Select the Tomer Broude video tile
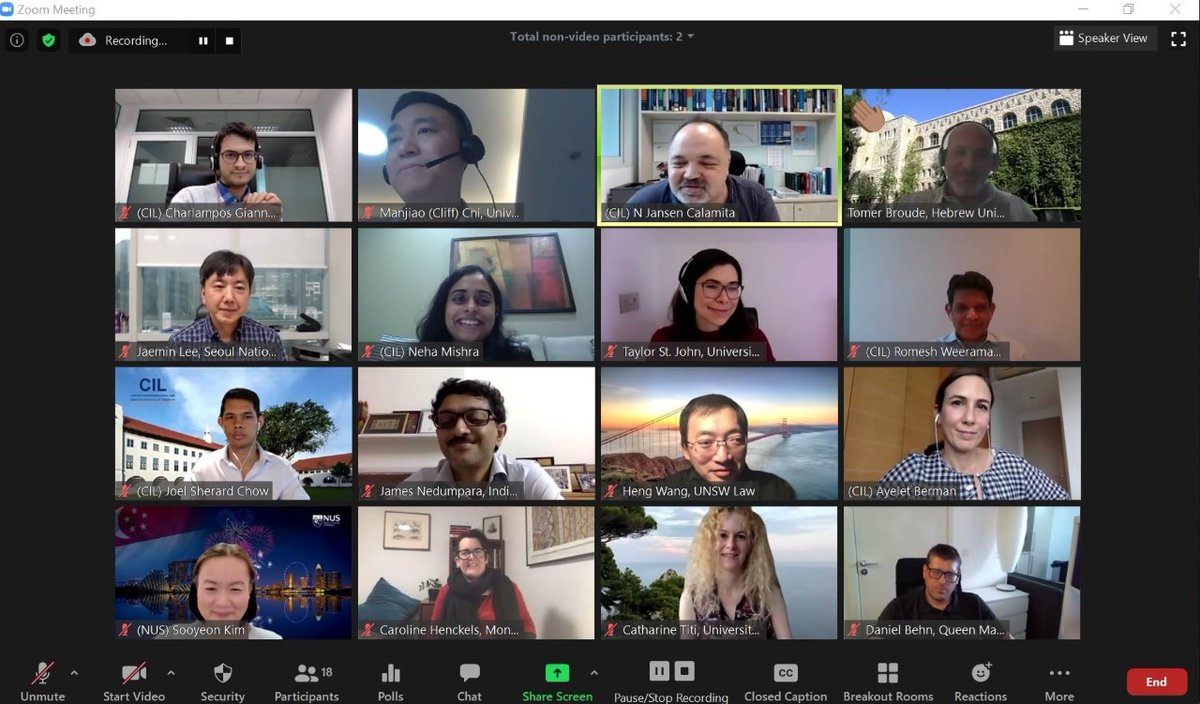The height and width of the screenshot is (704, 1200). pos(962,155)
